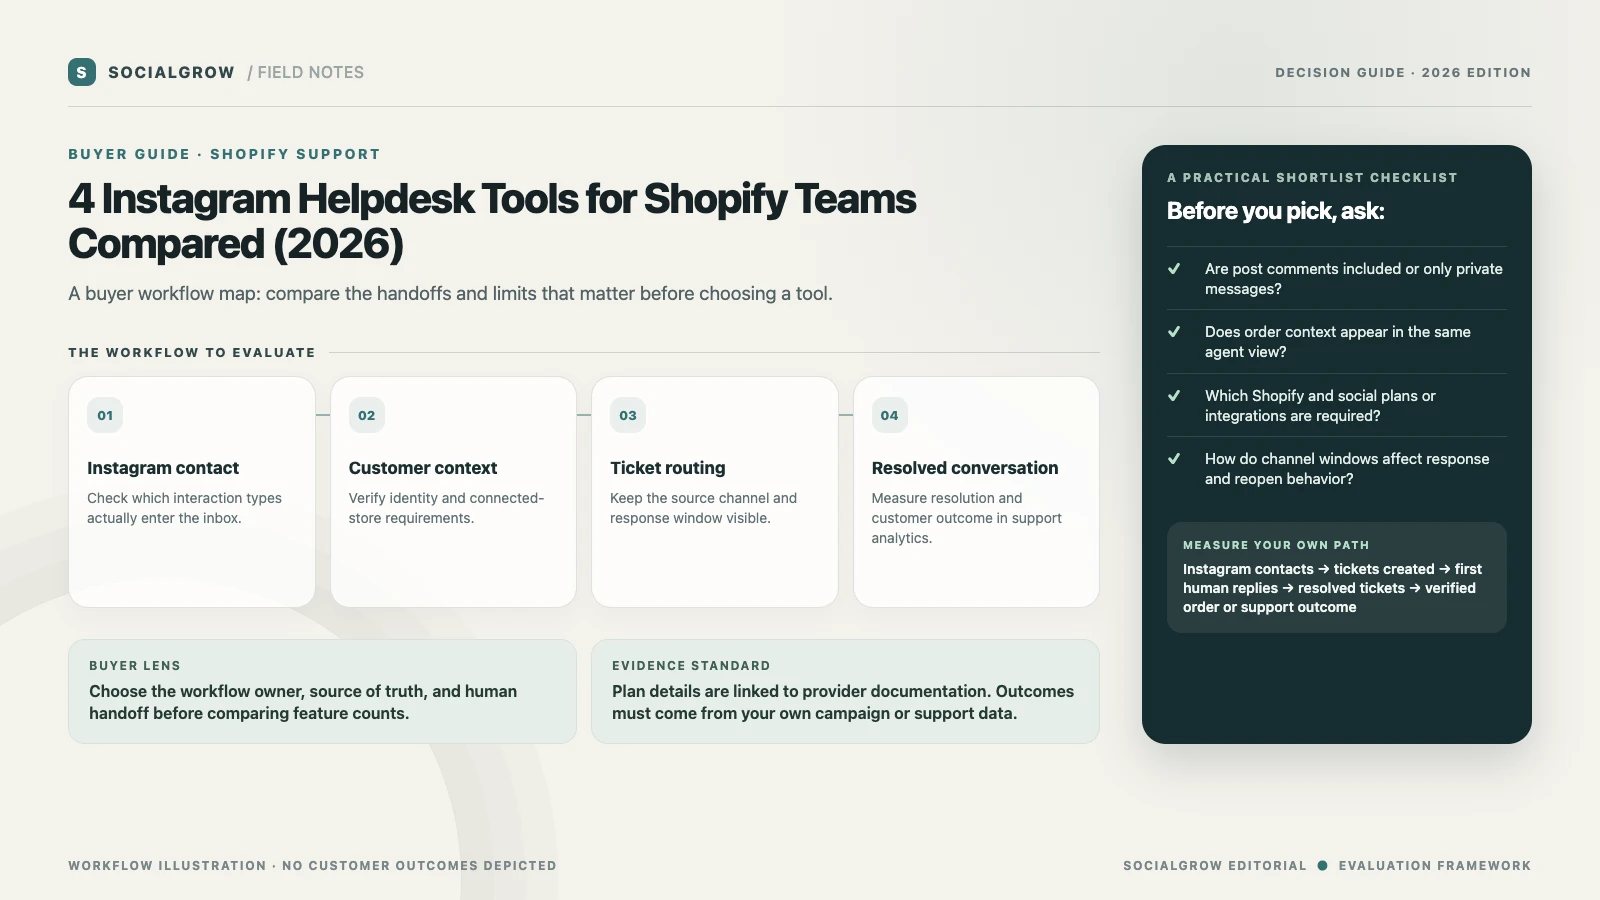
Task: Select the step 03 number badge
Action: pos(628,415)
